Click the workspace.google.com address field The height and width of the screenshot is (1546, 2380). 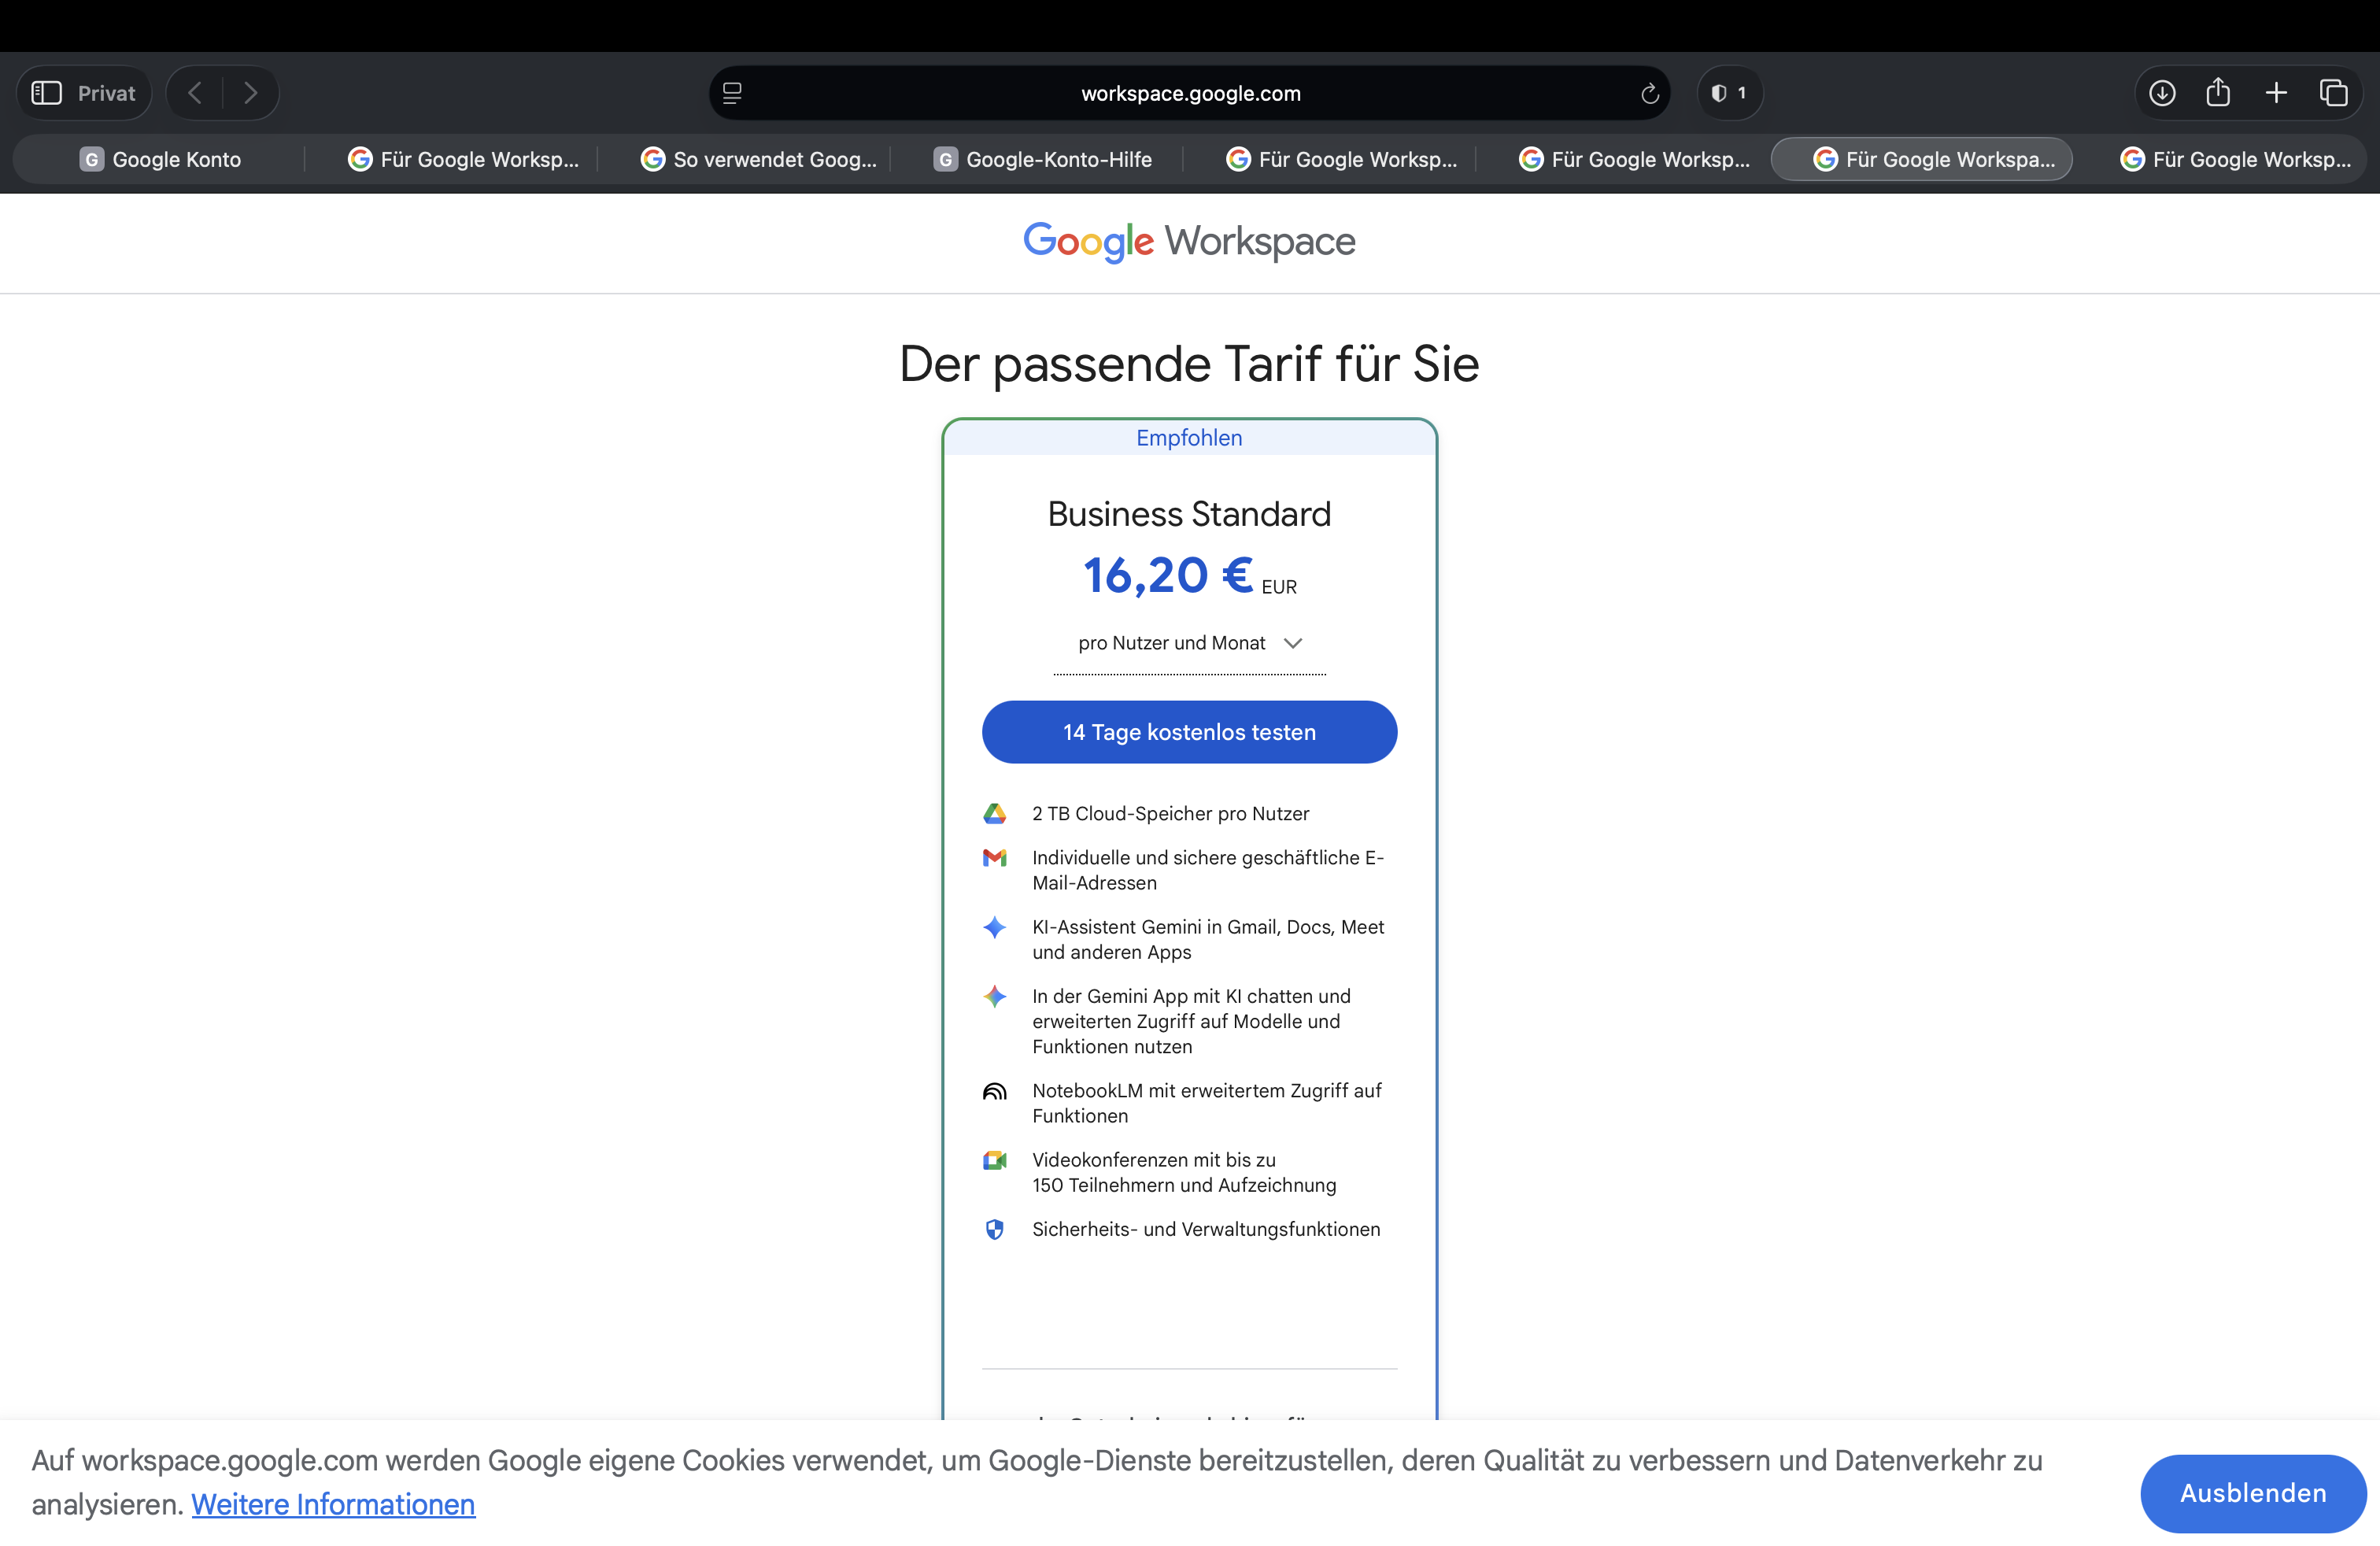pos(1190,93)
